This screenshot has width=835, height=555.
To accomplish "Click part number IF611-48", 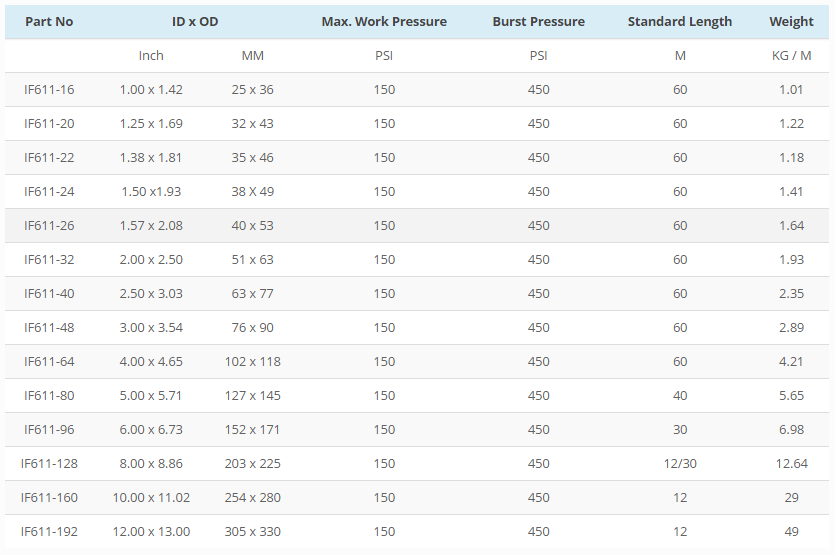I will point(49,327).
